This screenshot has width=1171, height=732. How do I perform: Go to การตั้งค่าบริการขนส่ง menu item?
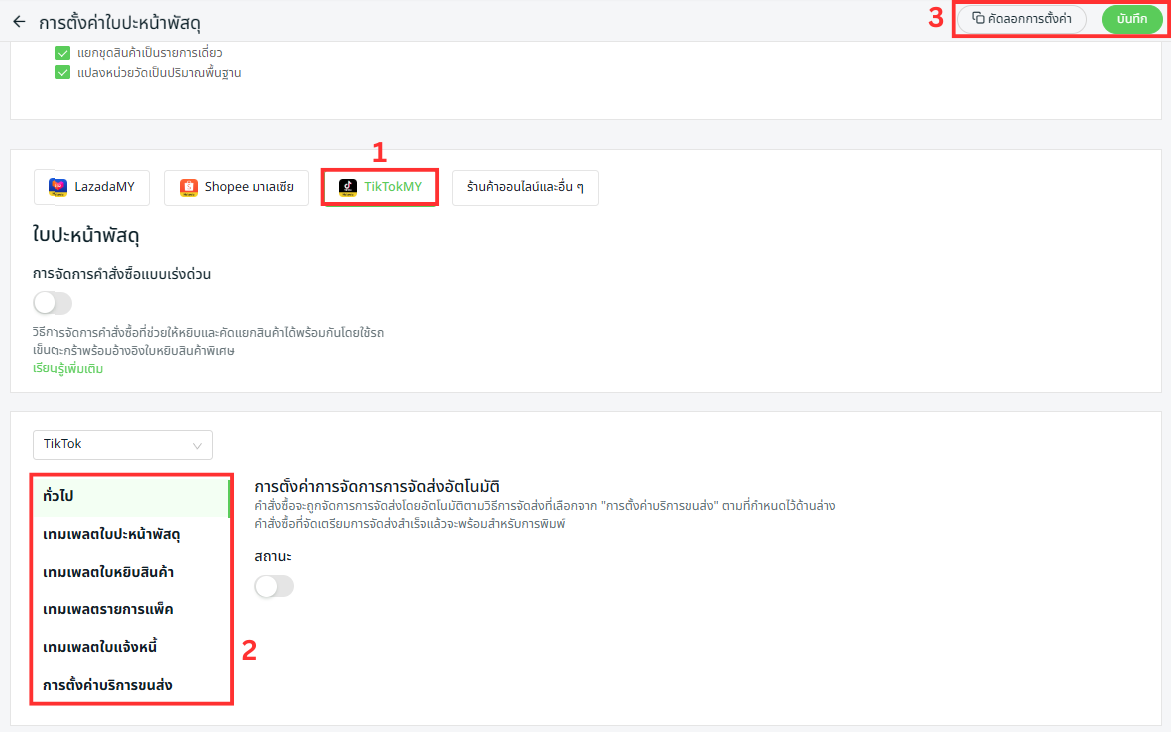coord(107,686)
